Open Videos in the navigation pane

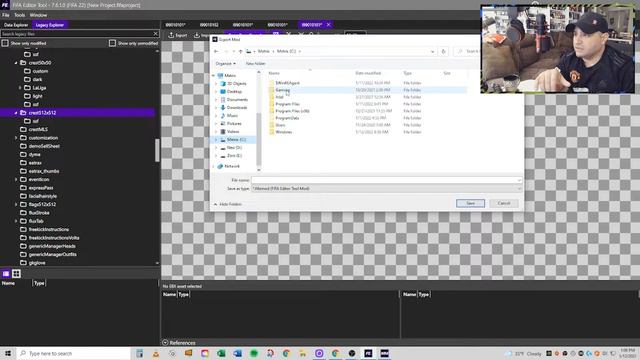pyautogui.click(x=233, y=132)
